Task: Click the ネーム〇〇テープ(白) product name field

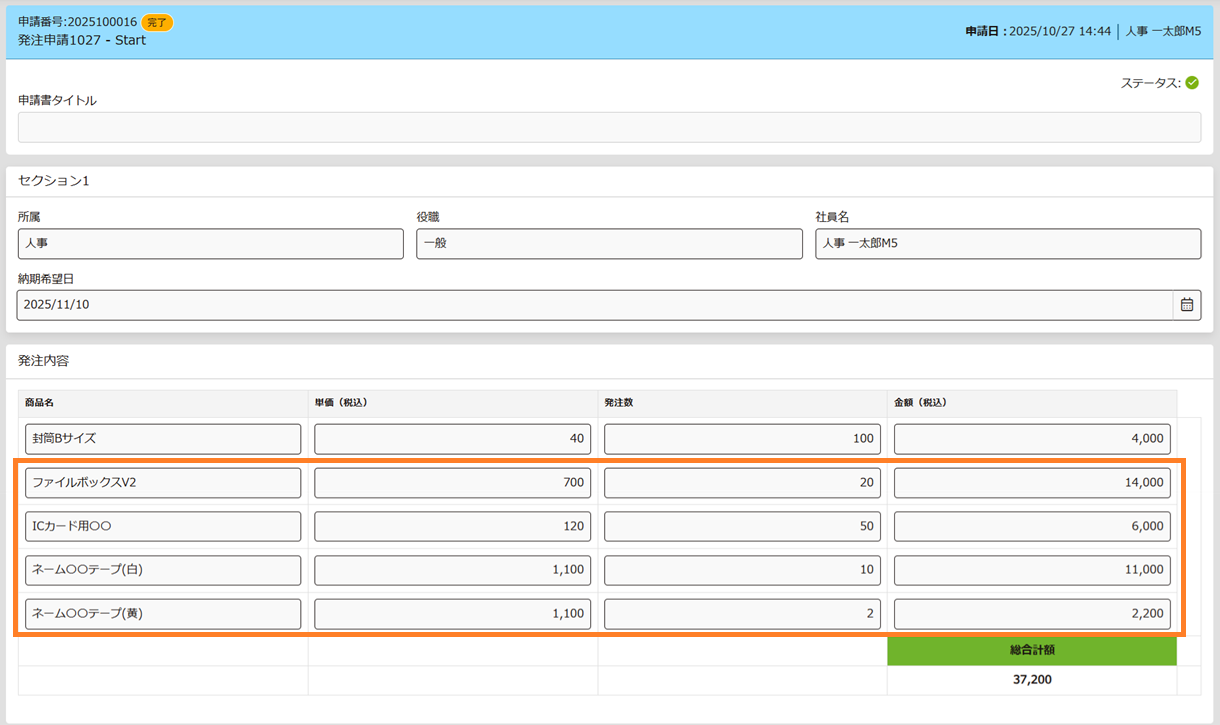Action: coord(163,570)
